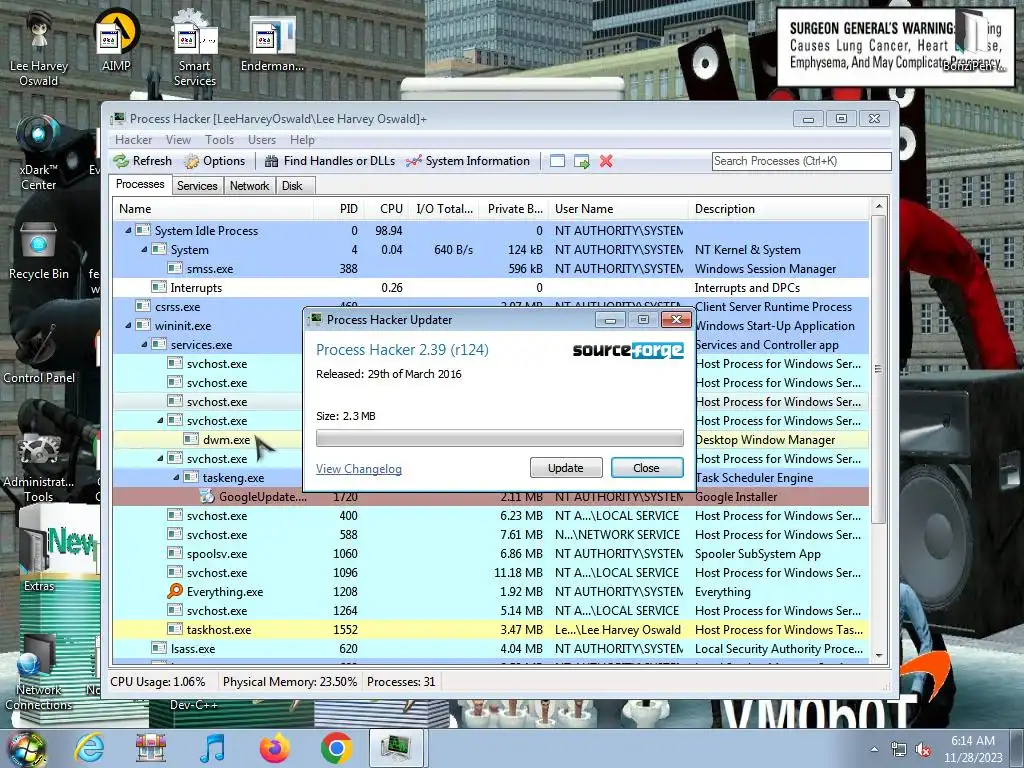The width and height of the screenshot is (1024, 768).
Task: Collapse the wininit.exe tree node
Action: click(128, 325)
